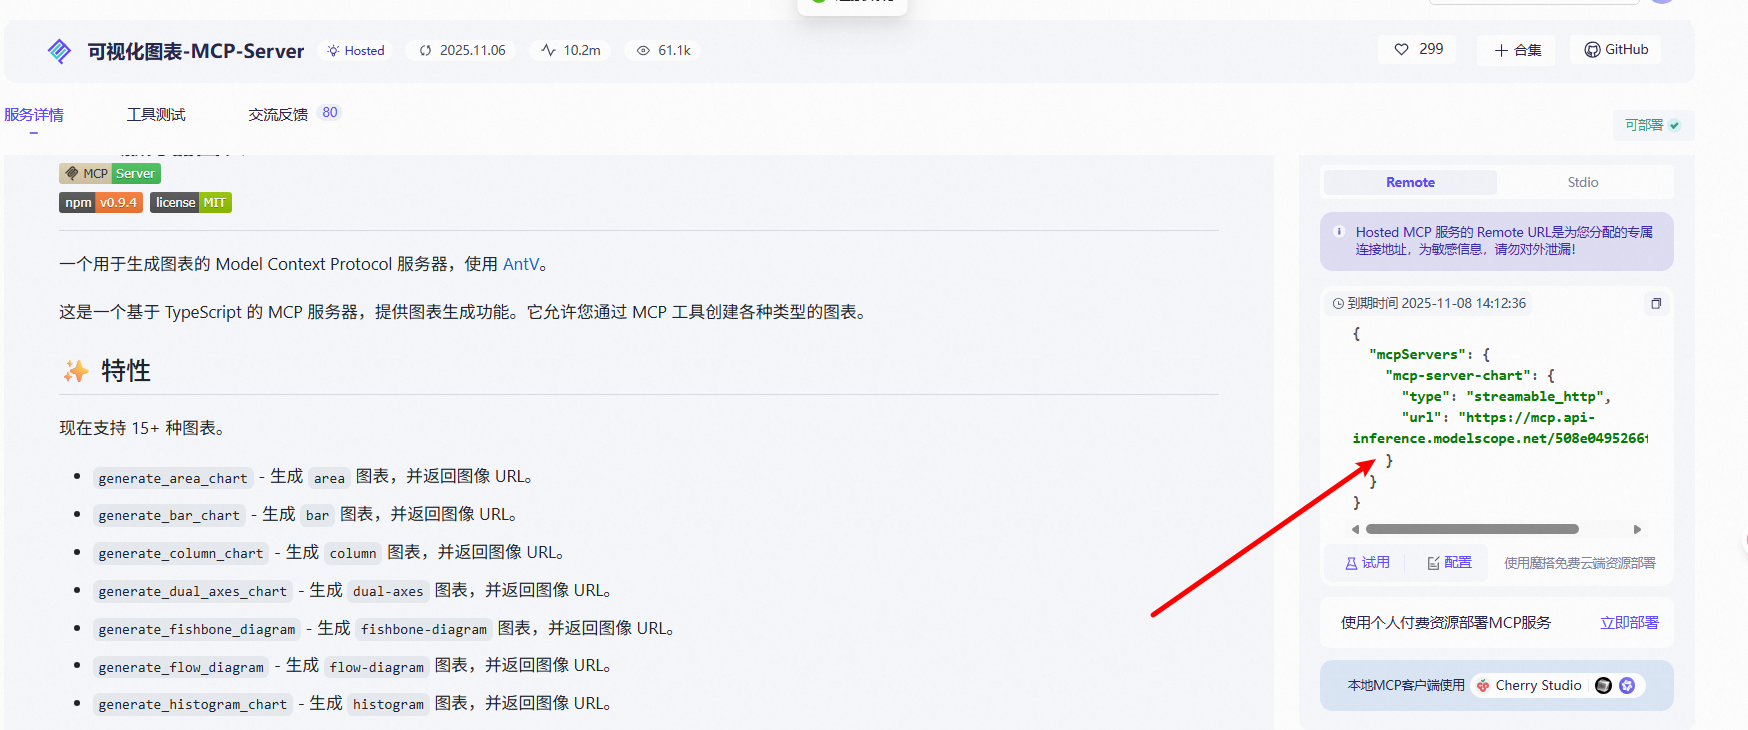1748x730 pixels.
Task: Click the dark round client icon after Cherry Studio
Action: (1603, 685)
